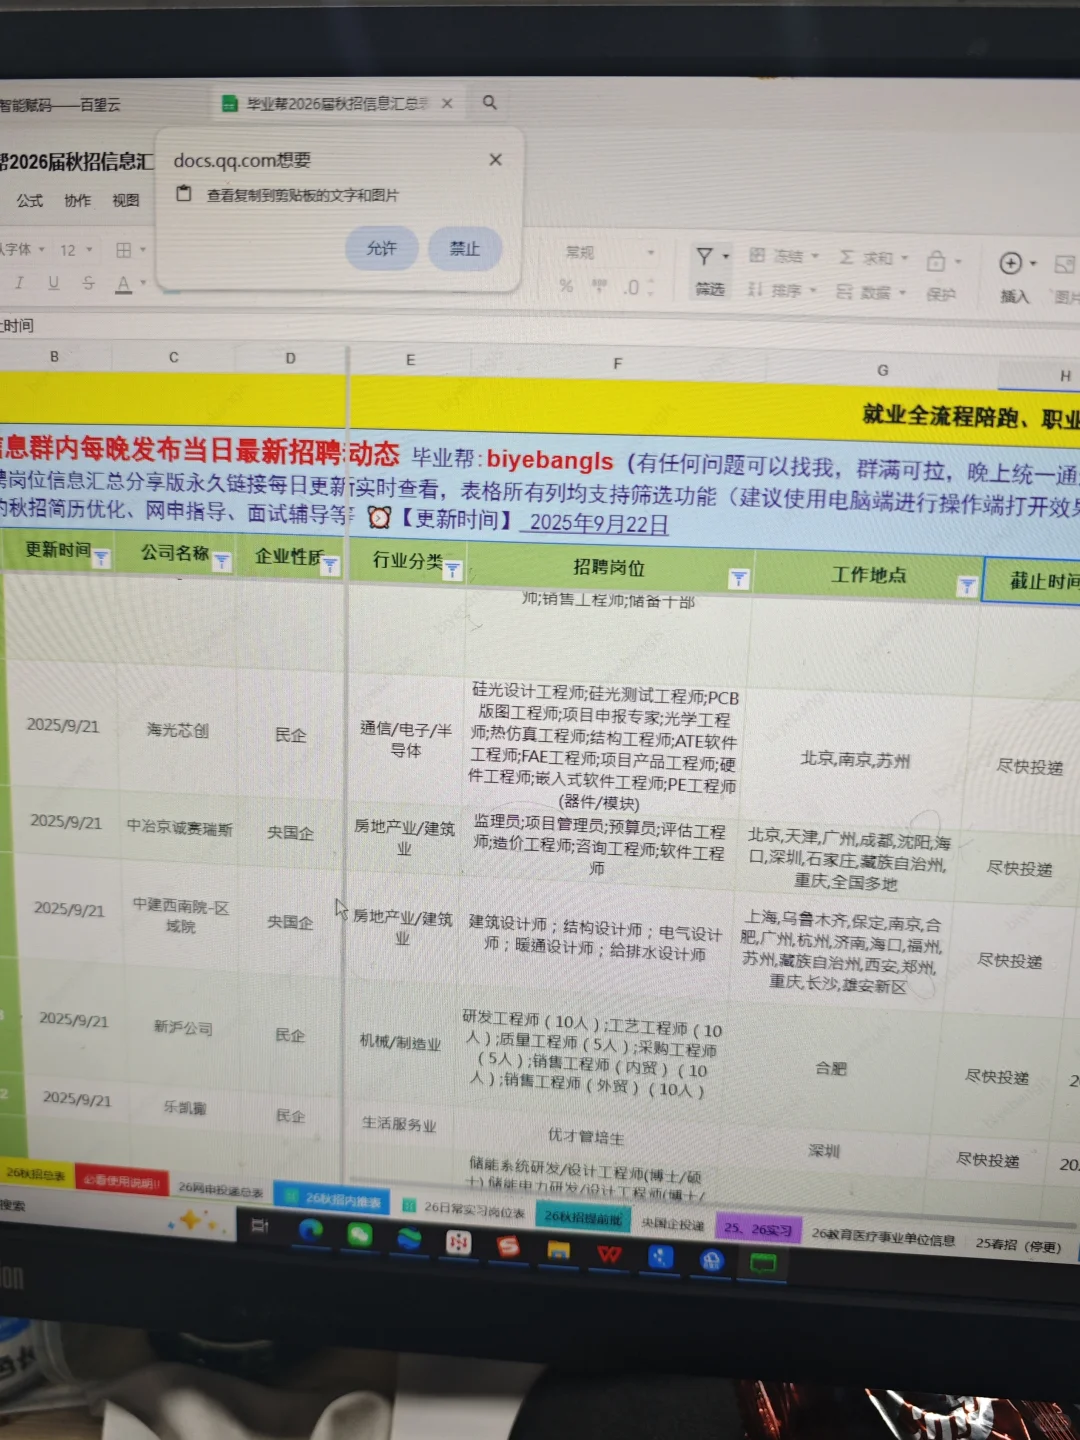The image size is (1080, 1440).
Task: Open WPS Office from taskbar
Action: (609, 1254)
